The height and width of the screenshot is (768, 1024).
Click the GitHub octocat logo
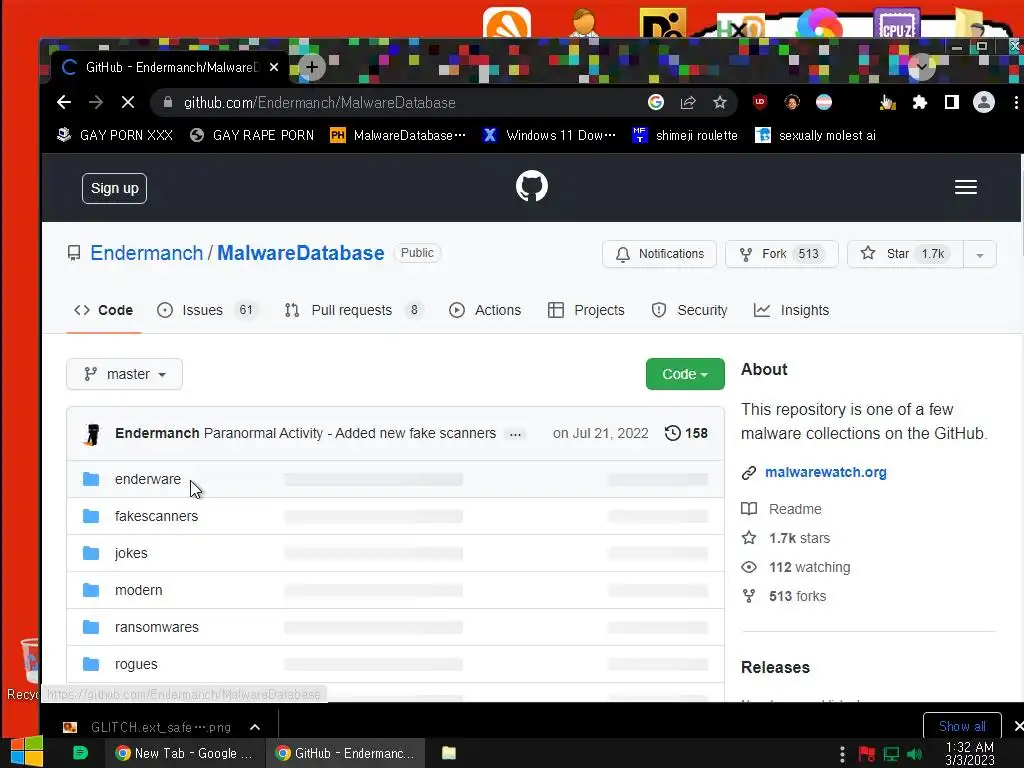click(532, 187)
